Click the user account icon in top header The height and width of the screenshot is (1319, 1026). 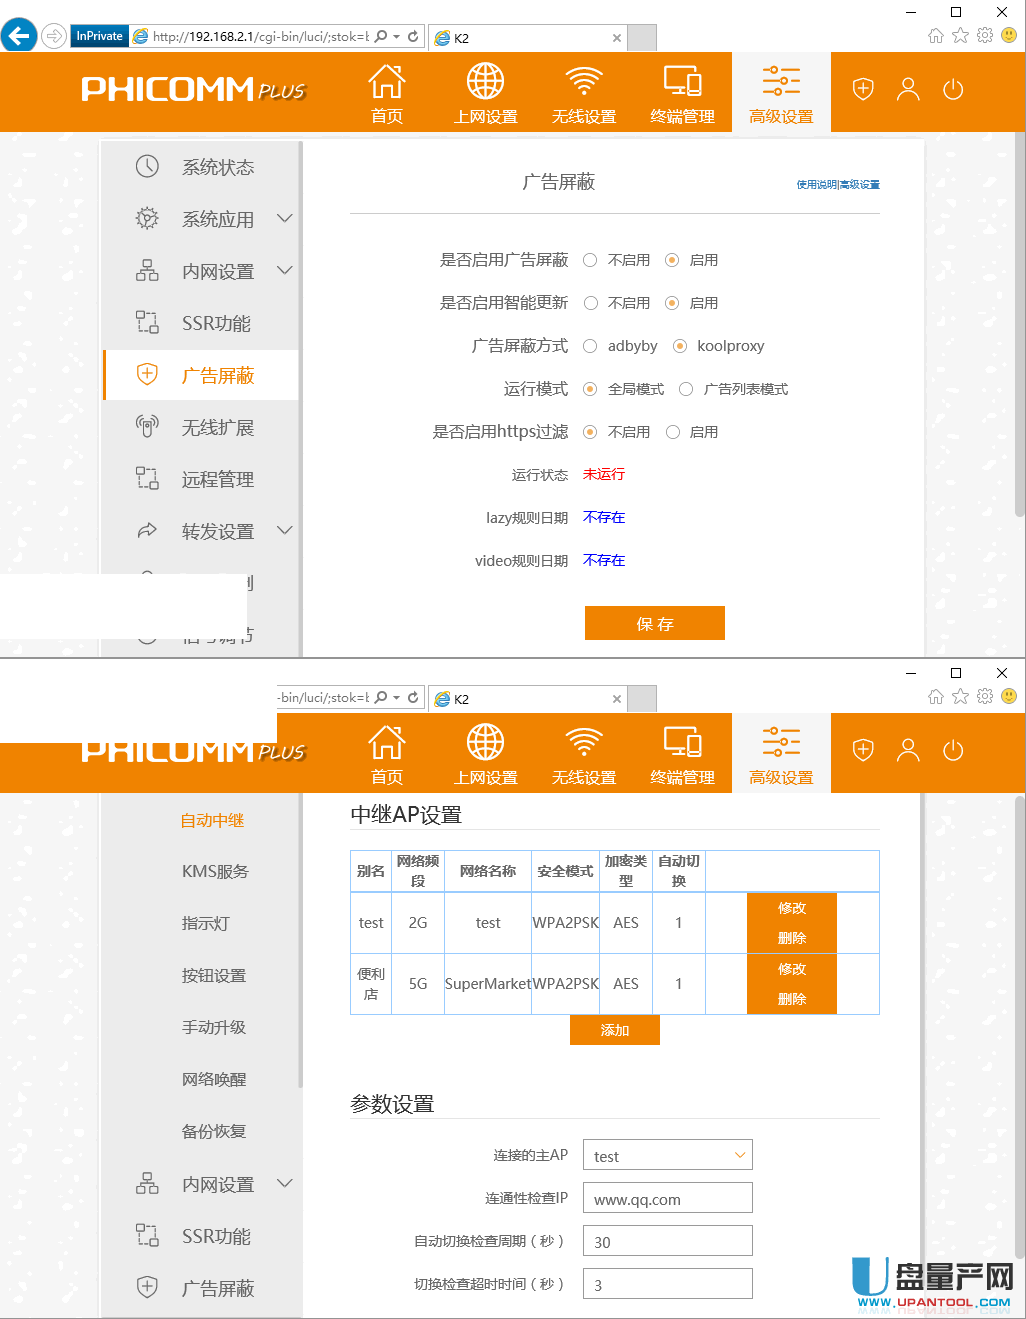[908, 90]
